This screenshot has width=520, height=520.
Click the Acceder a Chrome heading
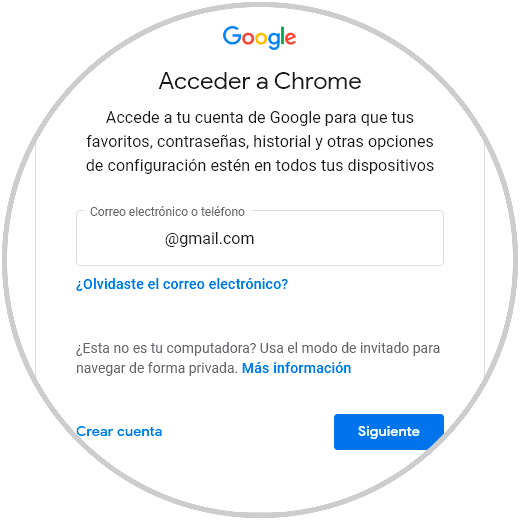(260, 81)
